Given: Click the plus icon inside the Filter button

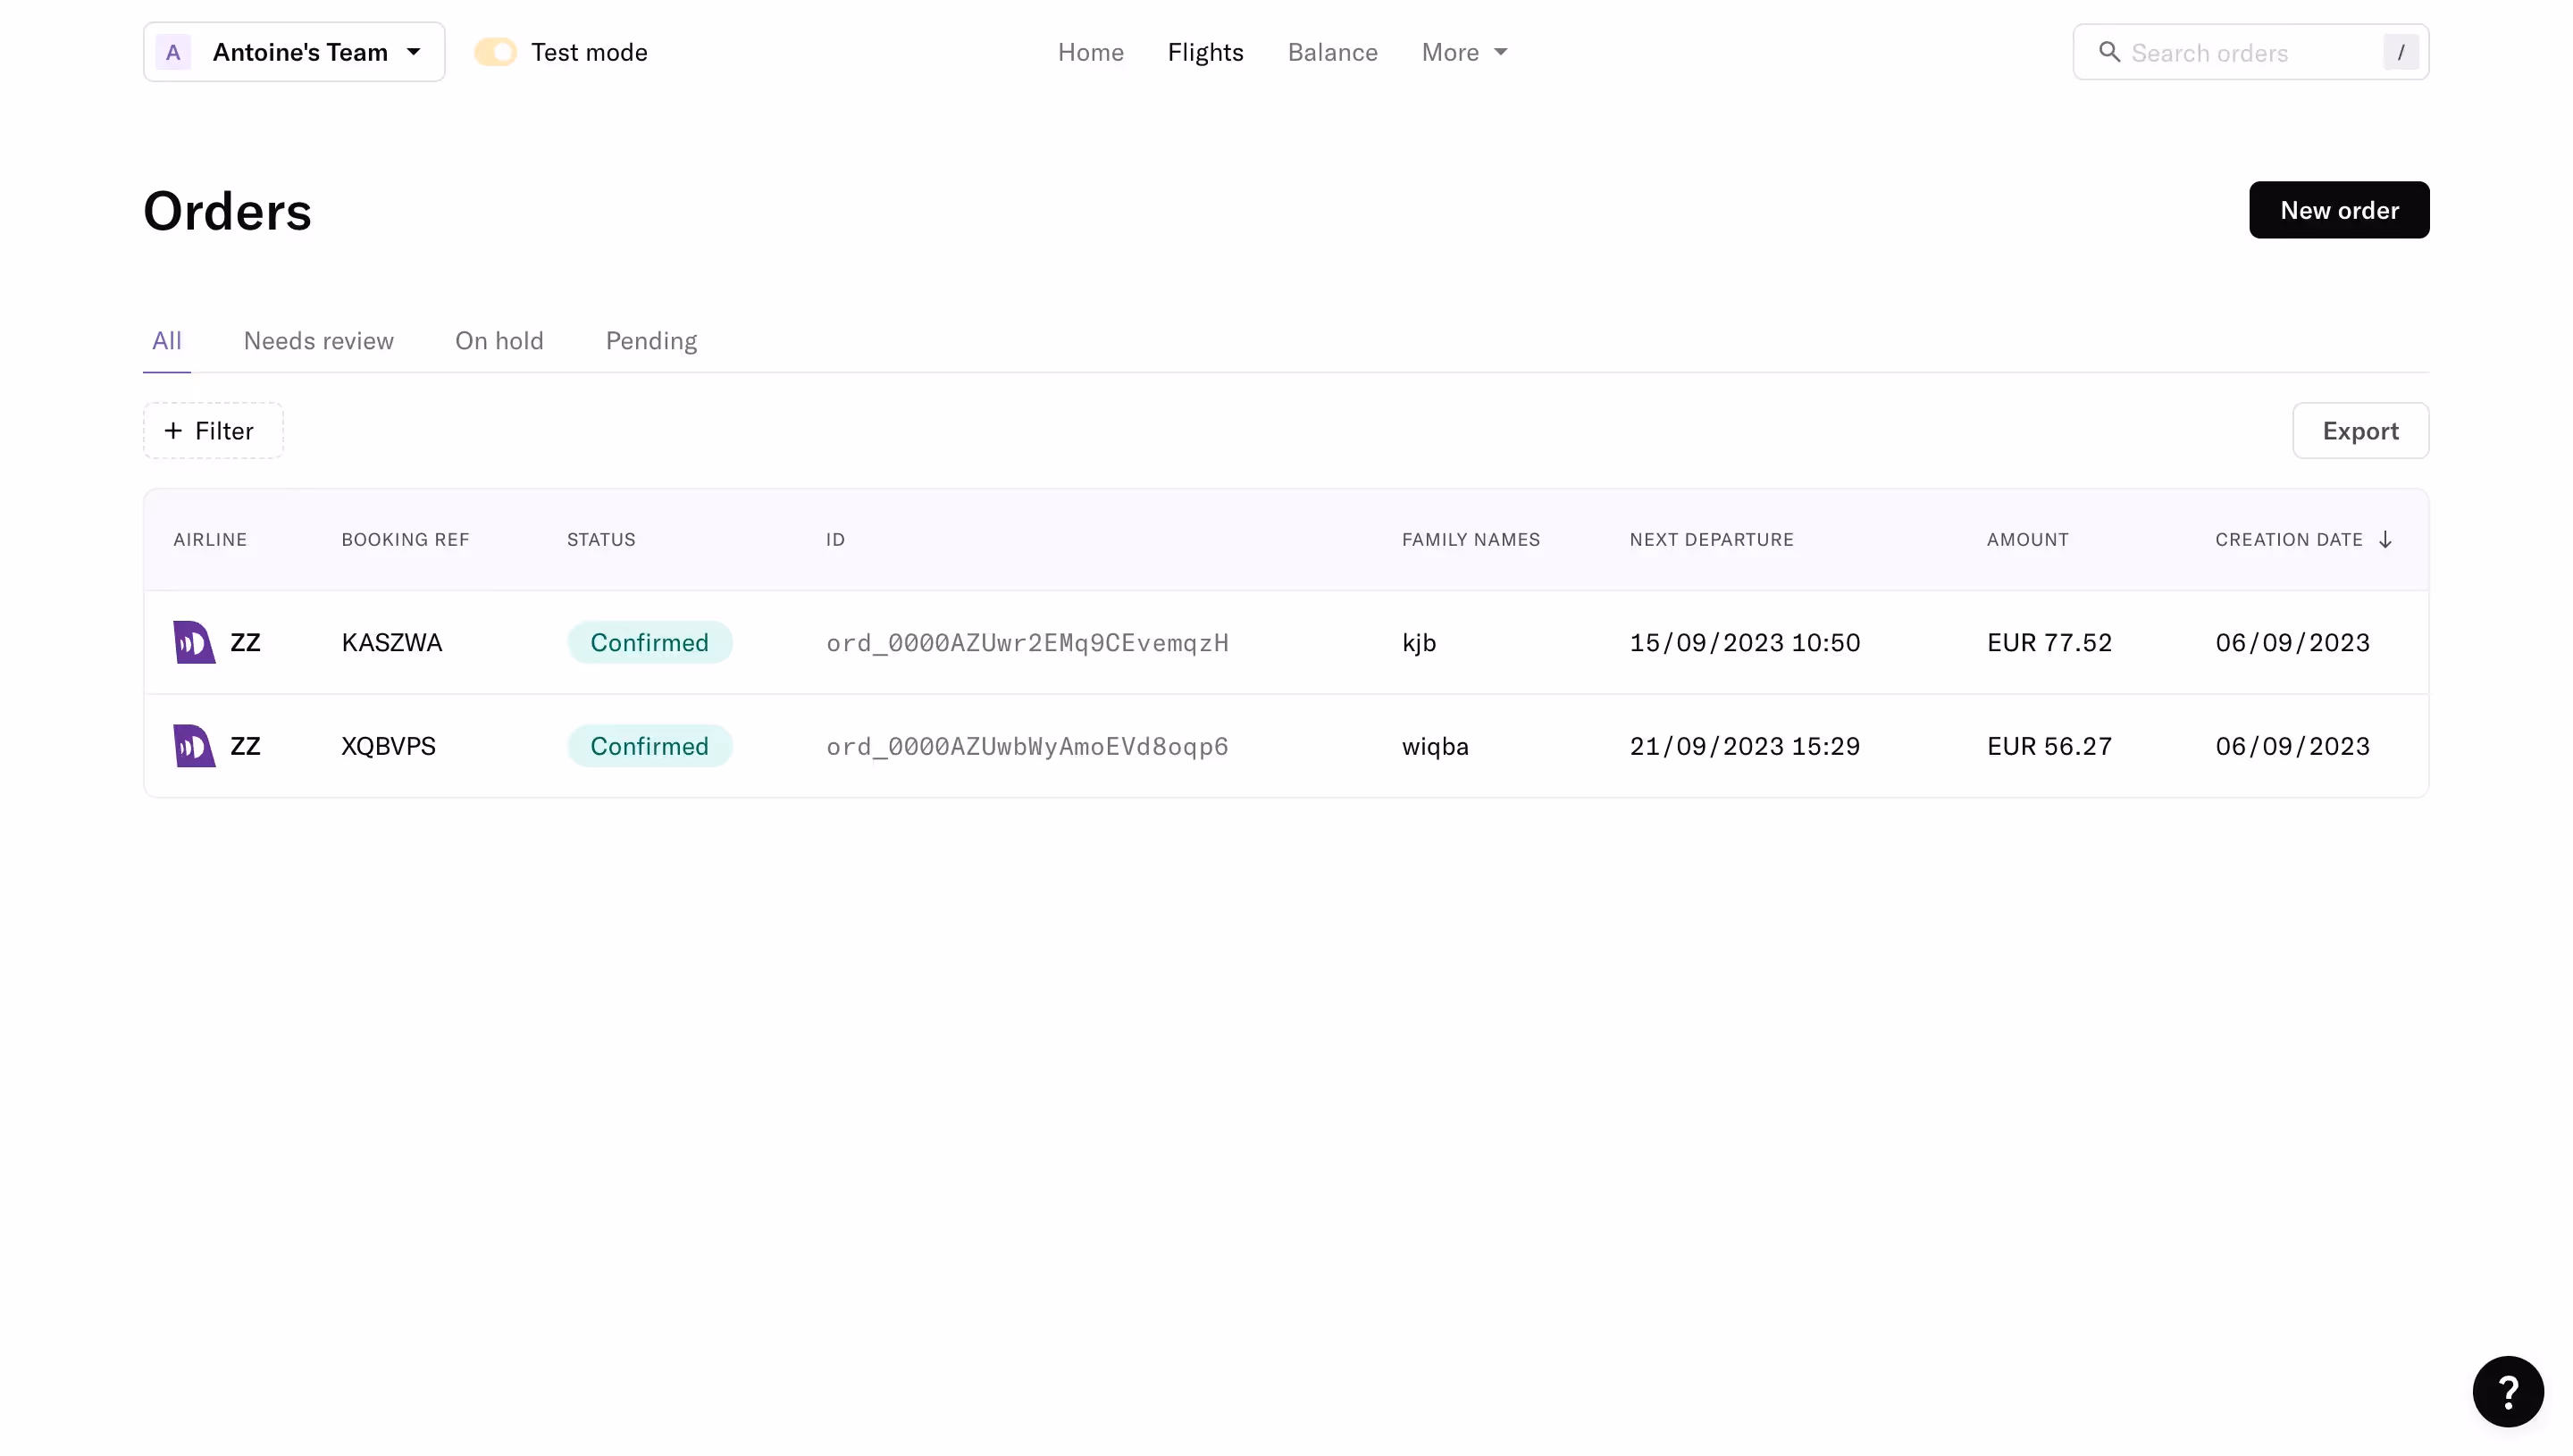Looking at the screenshot, I should [x=172, y=431].
